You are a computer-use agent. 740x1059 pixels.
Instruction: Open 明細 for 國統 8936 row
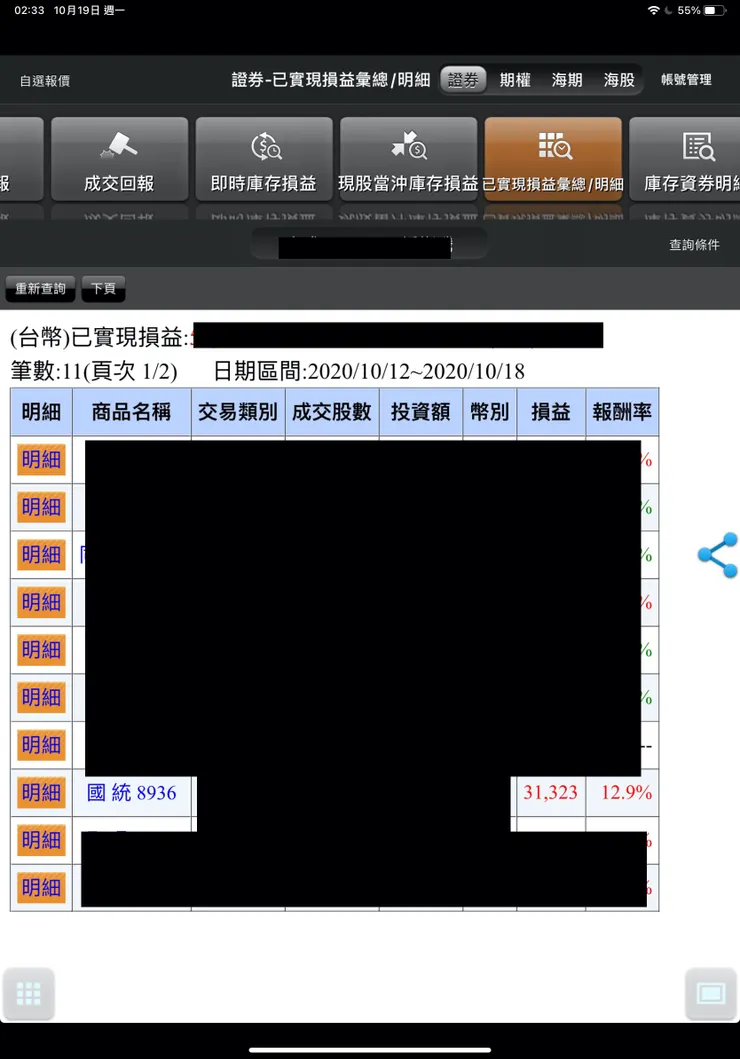pyautogui.click(x=41, y=792)
